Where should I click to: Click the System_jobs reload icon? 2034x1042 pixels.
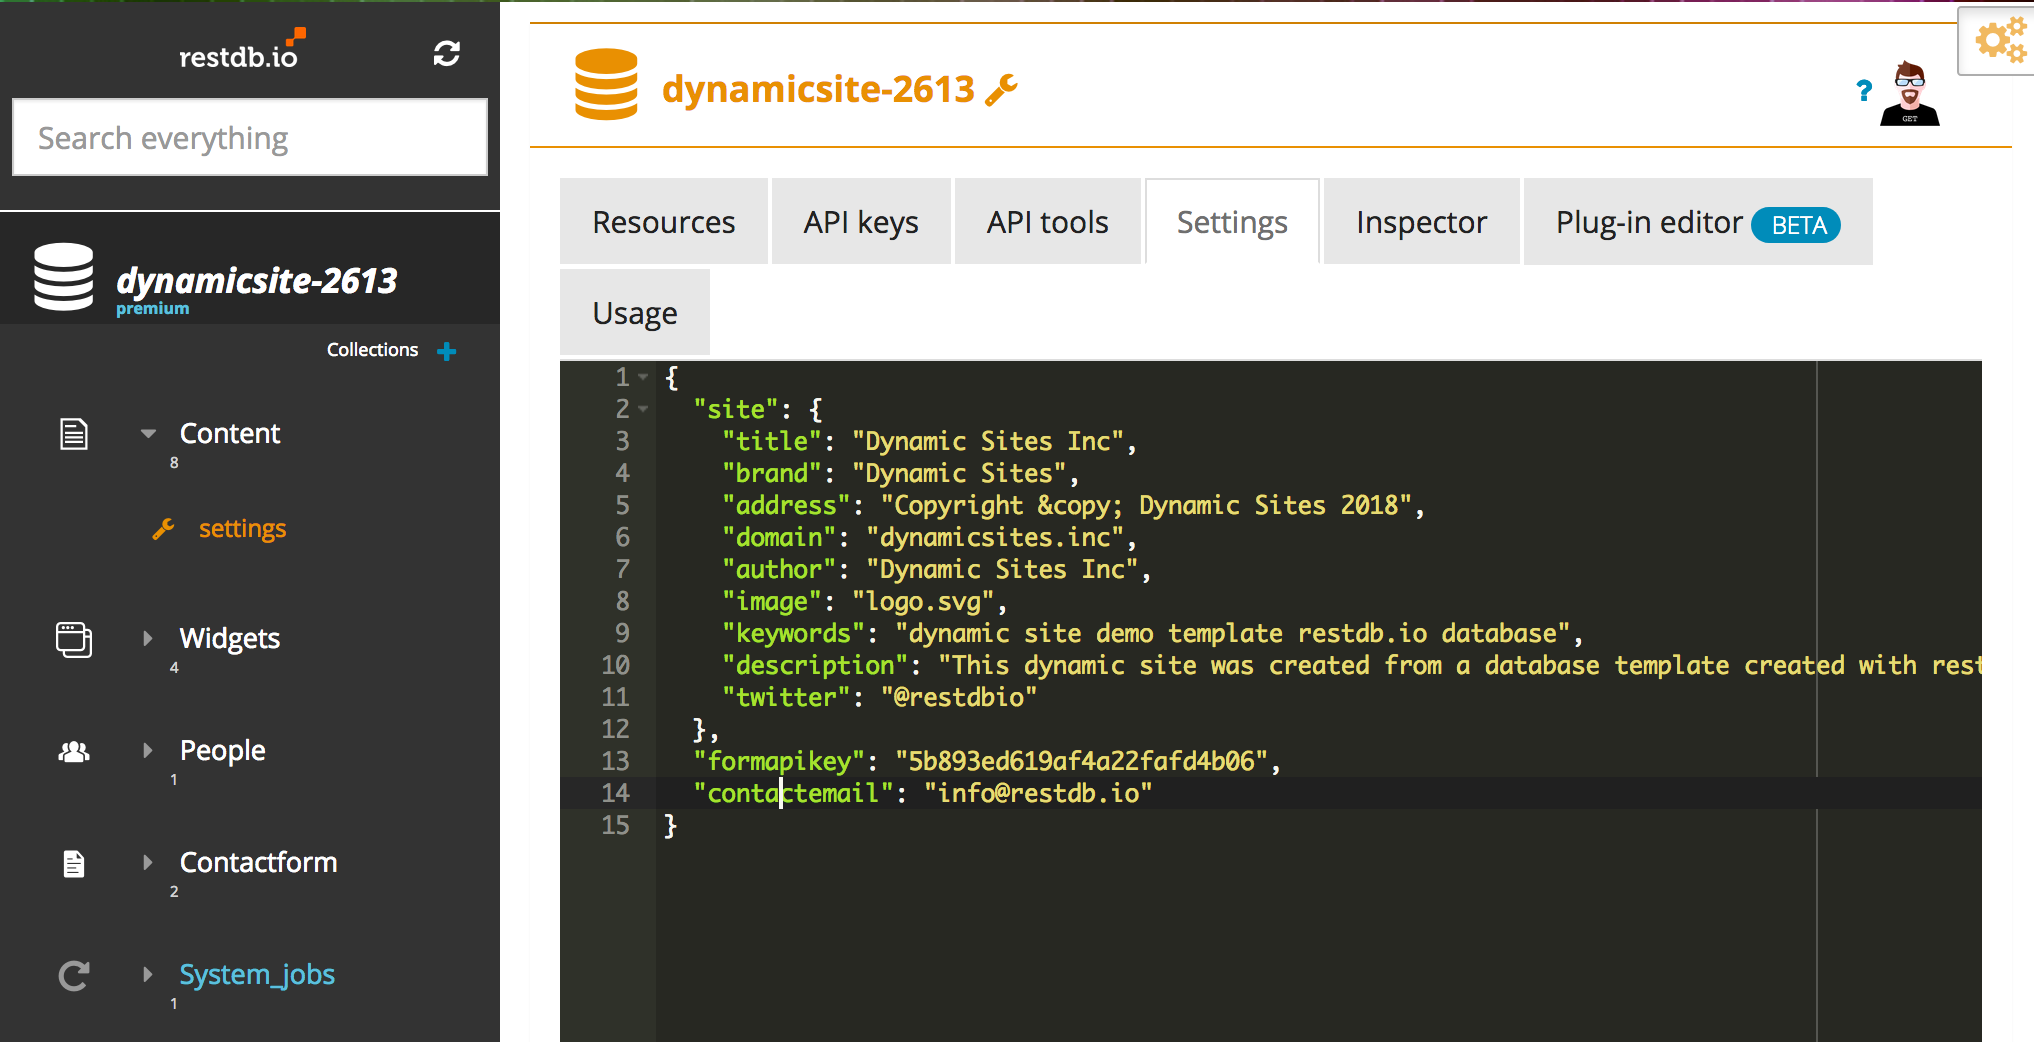pyautogui.click(x=74, y=976)
